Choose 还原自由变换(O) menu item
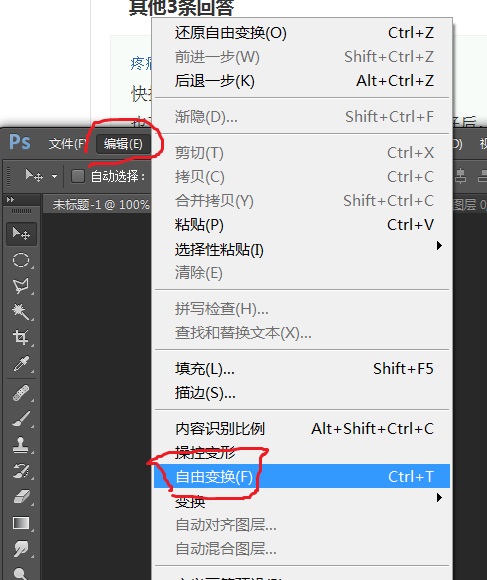The height and width of the screenshot is (580, 487). pyautogui.click(x=302, y=33)
